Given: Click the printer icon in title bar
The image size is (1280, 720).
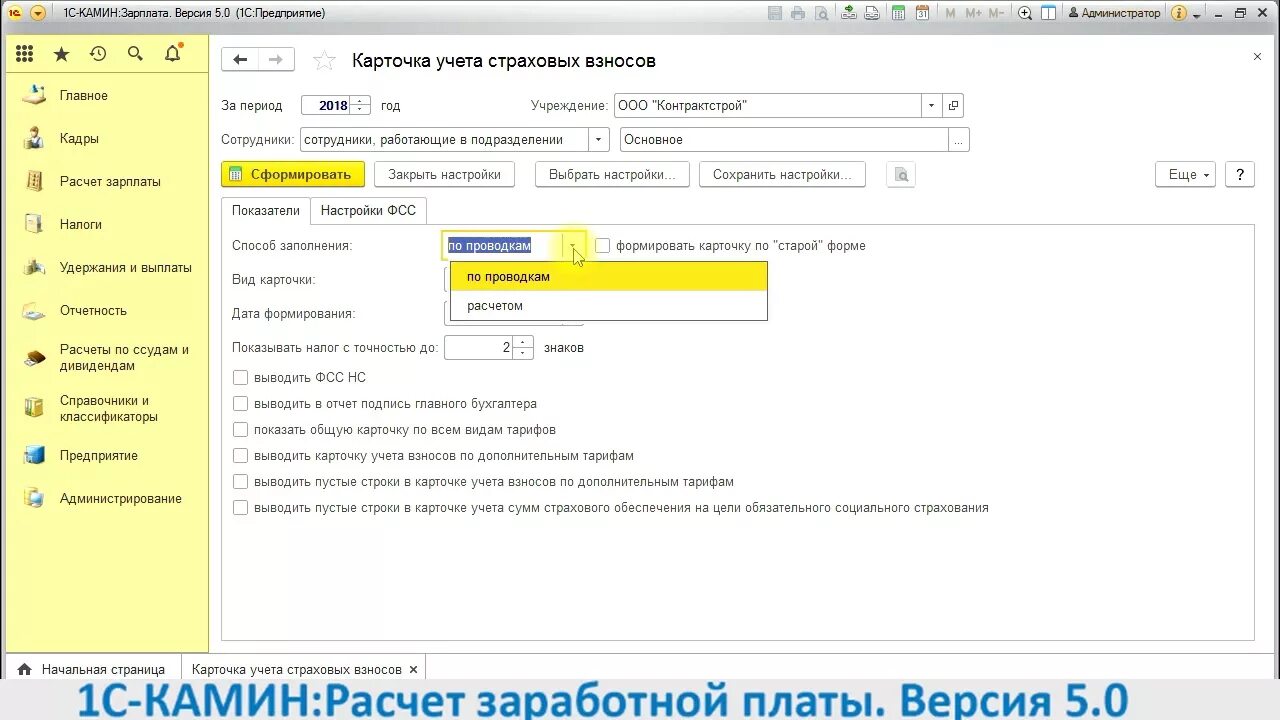Looking at the screenshot, I should (798, 13).
